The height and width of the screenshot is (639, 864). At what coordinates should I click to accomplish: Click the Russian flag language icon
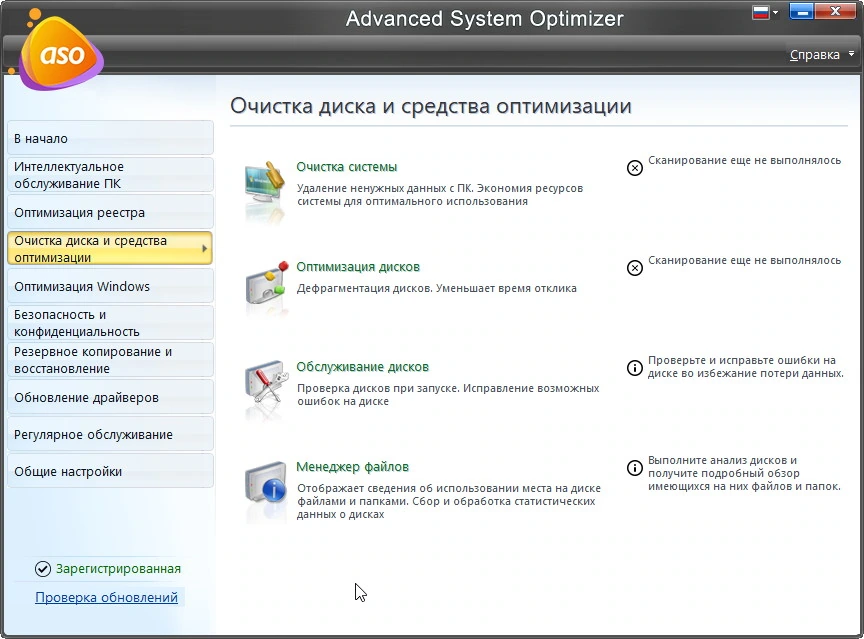(x=761, y=12)
